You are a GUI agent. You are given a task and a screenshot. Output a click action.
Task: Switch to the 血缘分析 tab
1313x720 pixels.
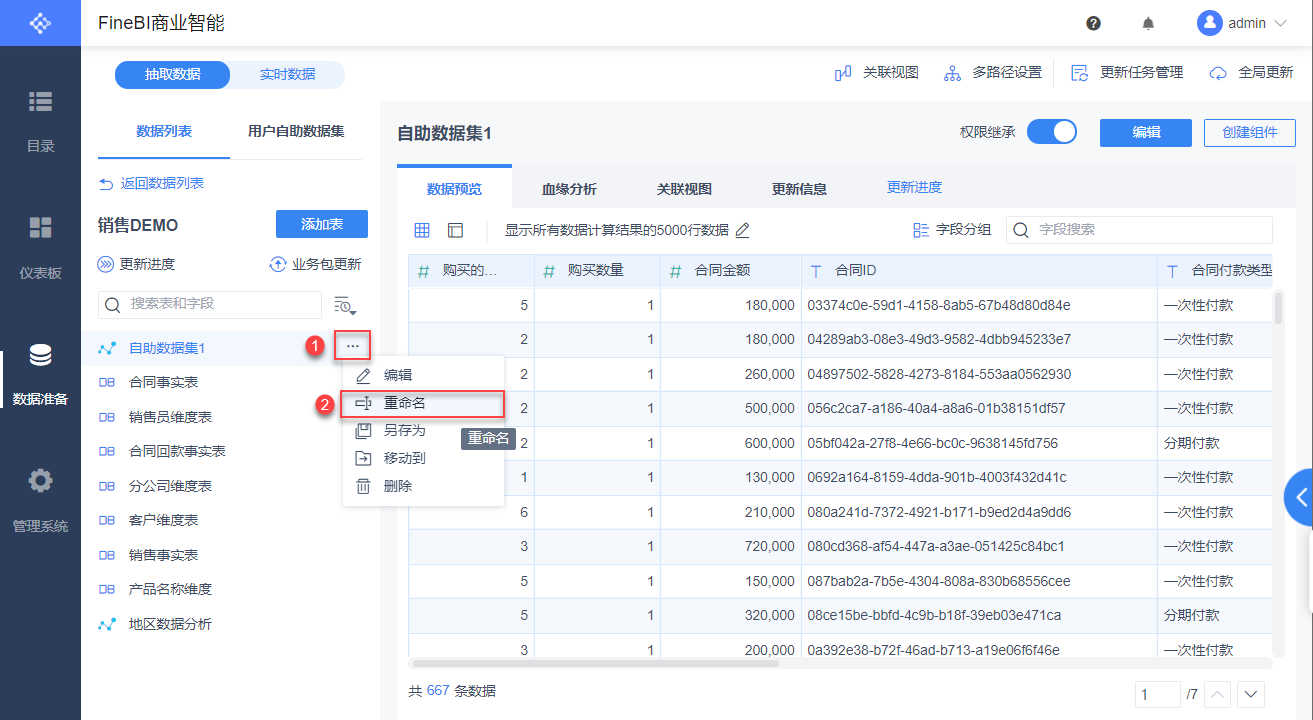click(569, 188)
